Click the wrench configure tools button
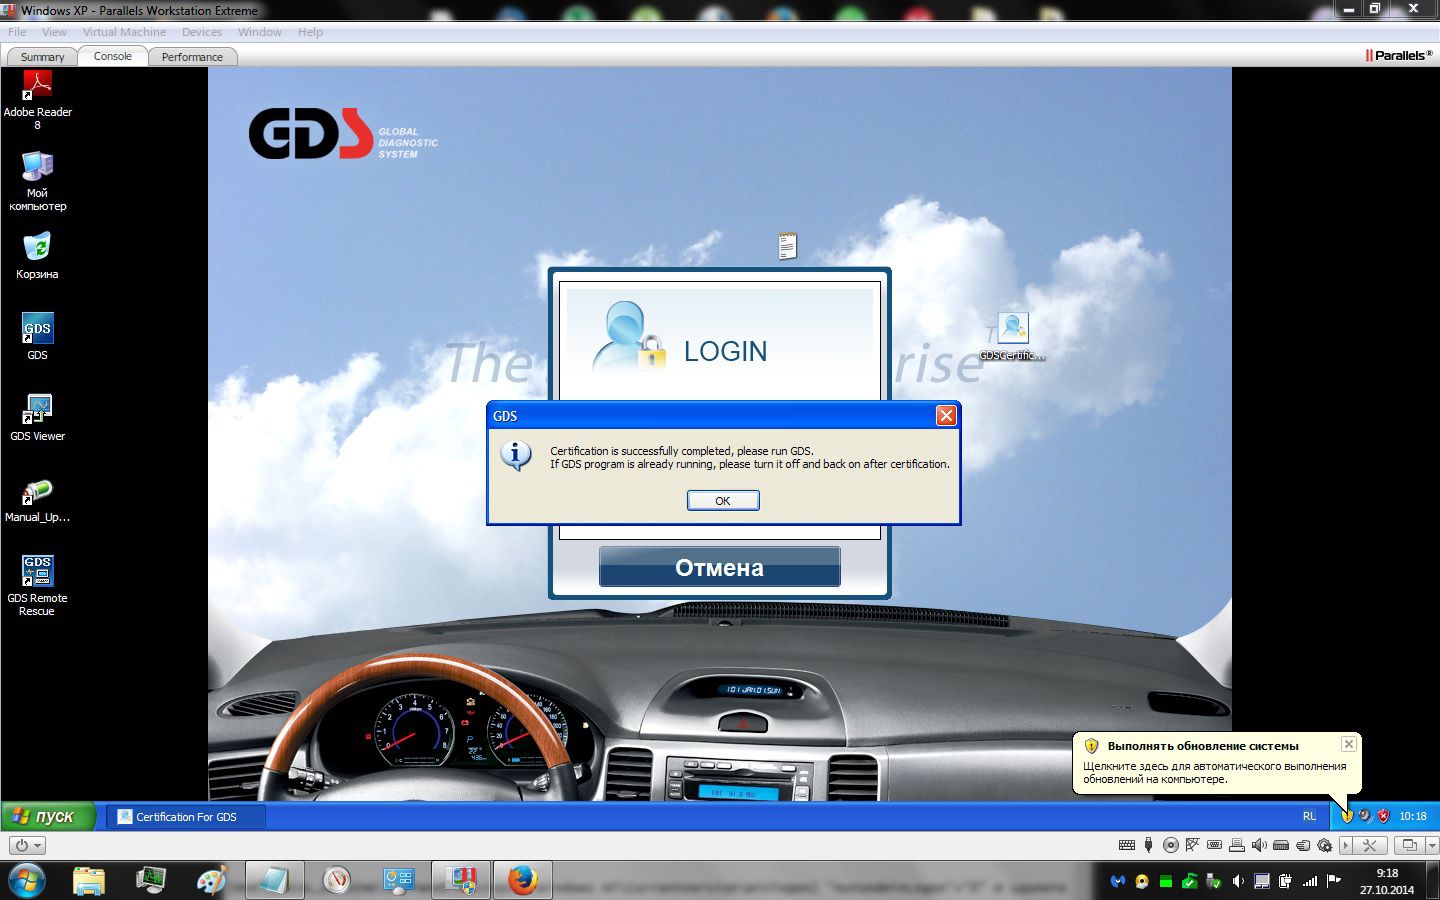 1370,846
